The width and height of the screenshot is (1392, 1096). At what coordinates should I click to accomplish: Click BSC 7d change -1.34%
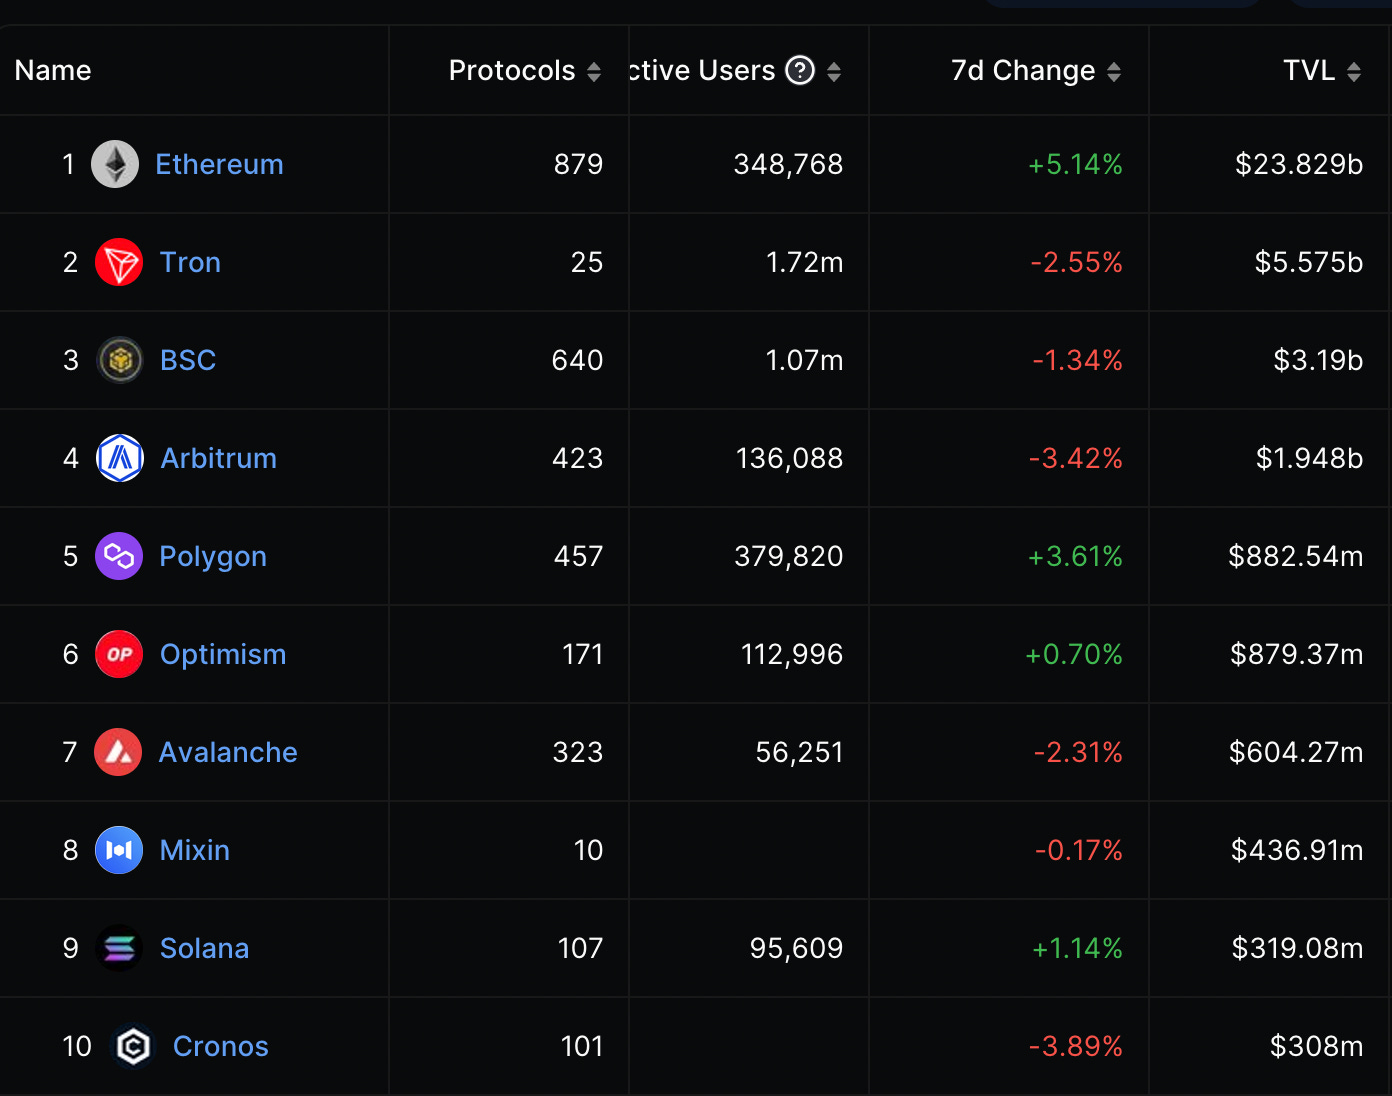pyautogui.click(x=1078, y=360)
